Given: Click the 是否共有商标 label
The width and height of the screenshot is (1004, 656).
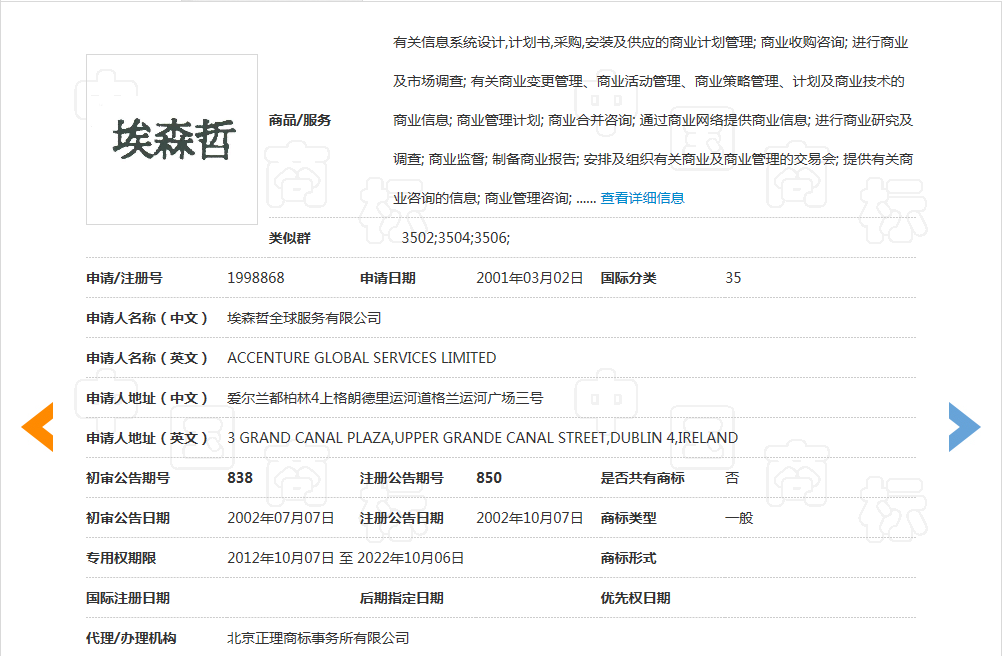Looking at the screenshot, I should (643, 478).
